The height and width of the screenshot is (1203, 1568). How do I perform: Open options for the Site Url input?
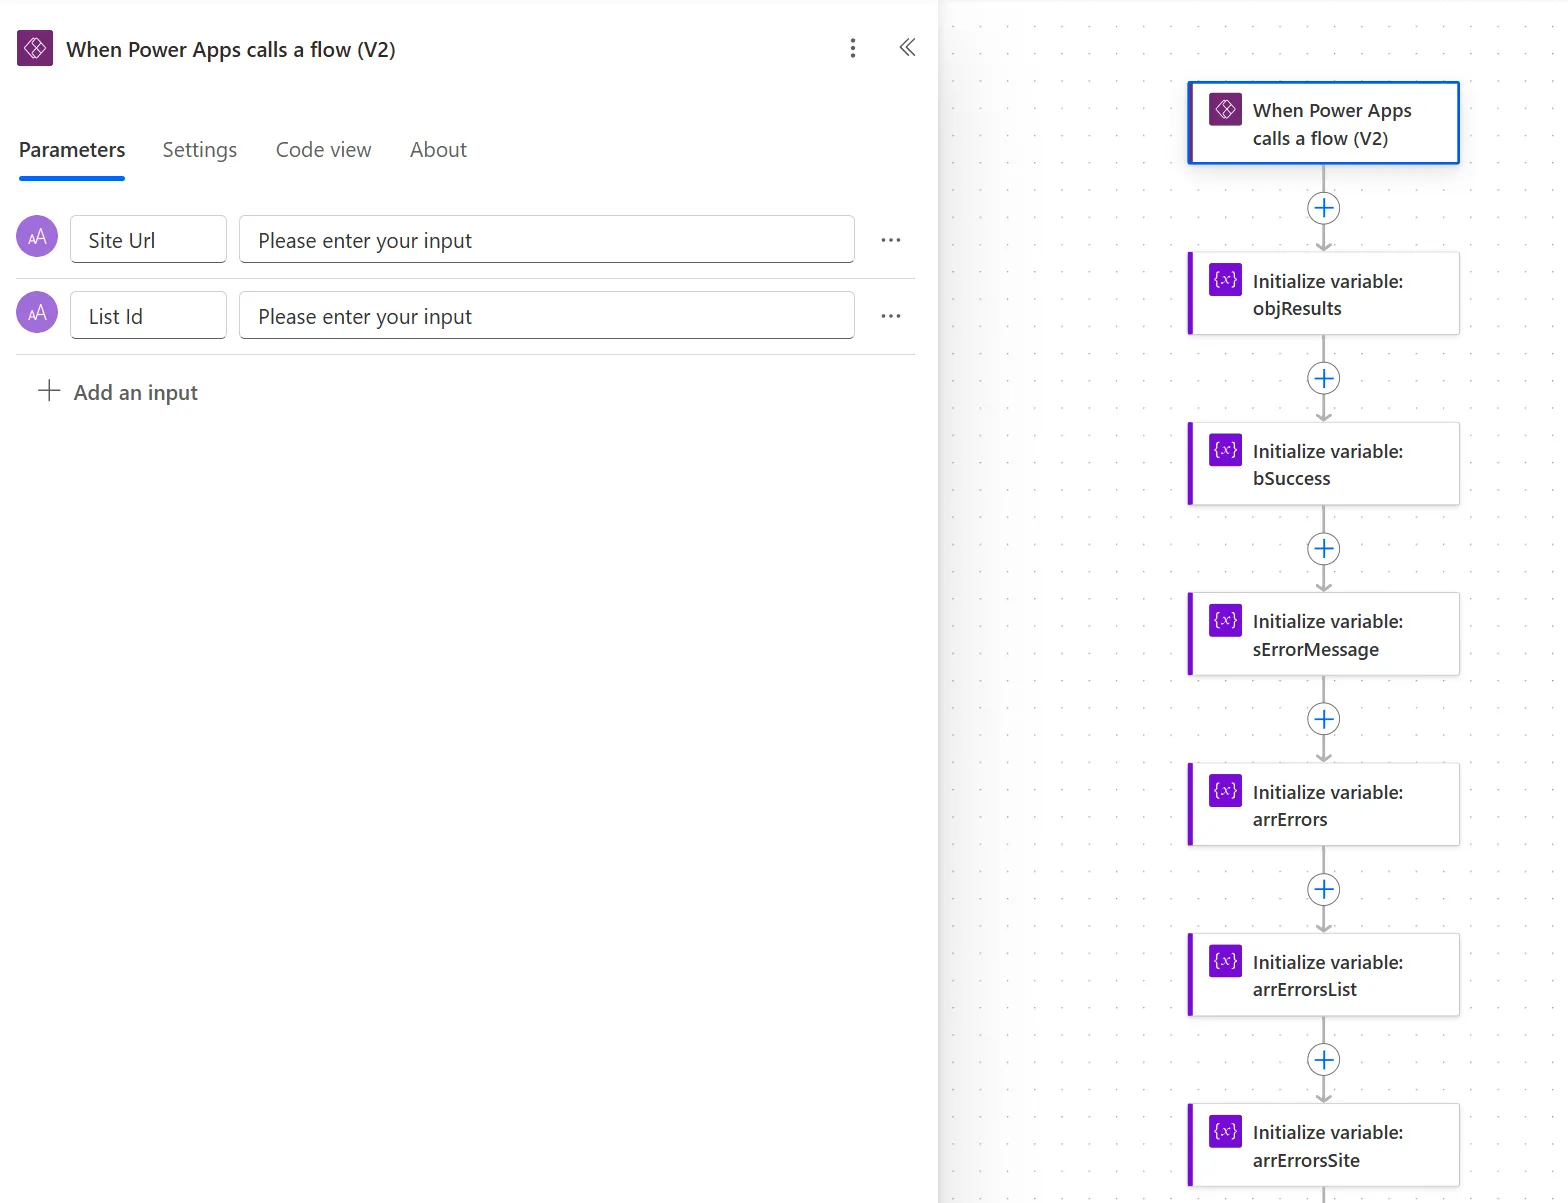pyautogui.click(x=891, y=240)
